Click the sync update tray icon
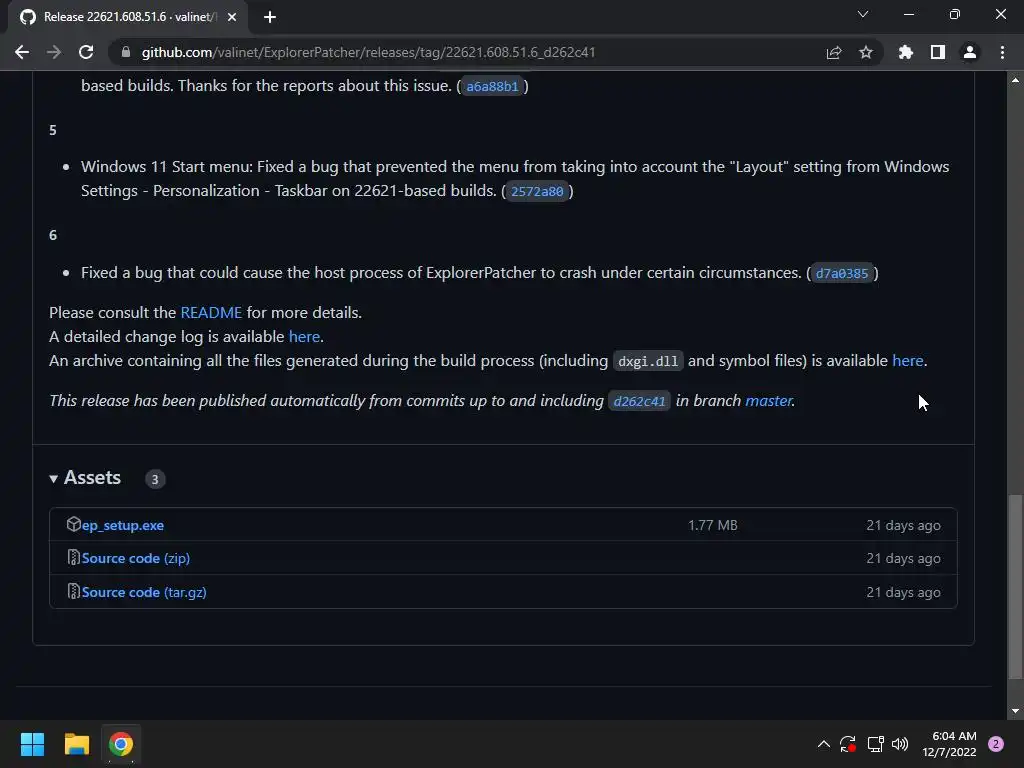 [x=848, y=744]
